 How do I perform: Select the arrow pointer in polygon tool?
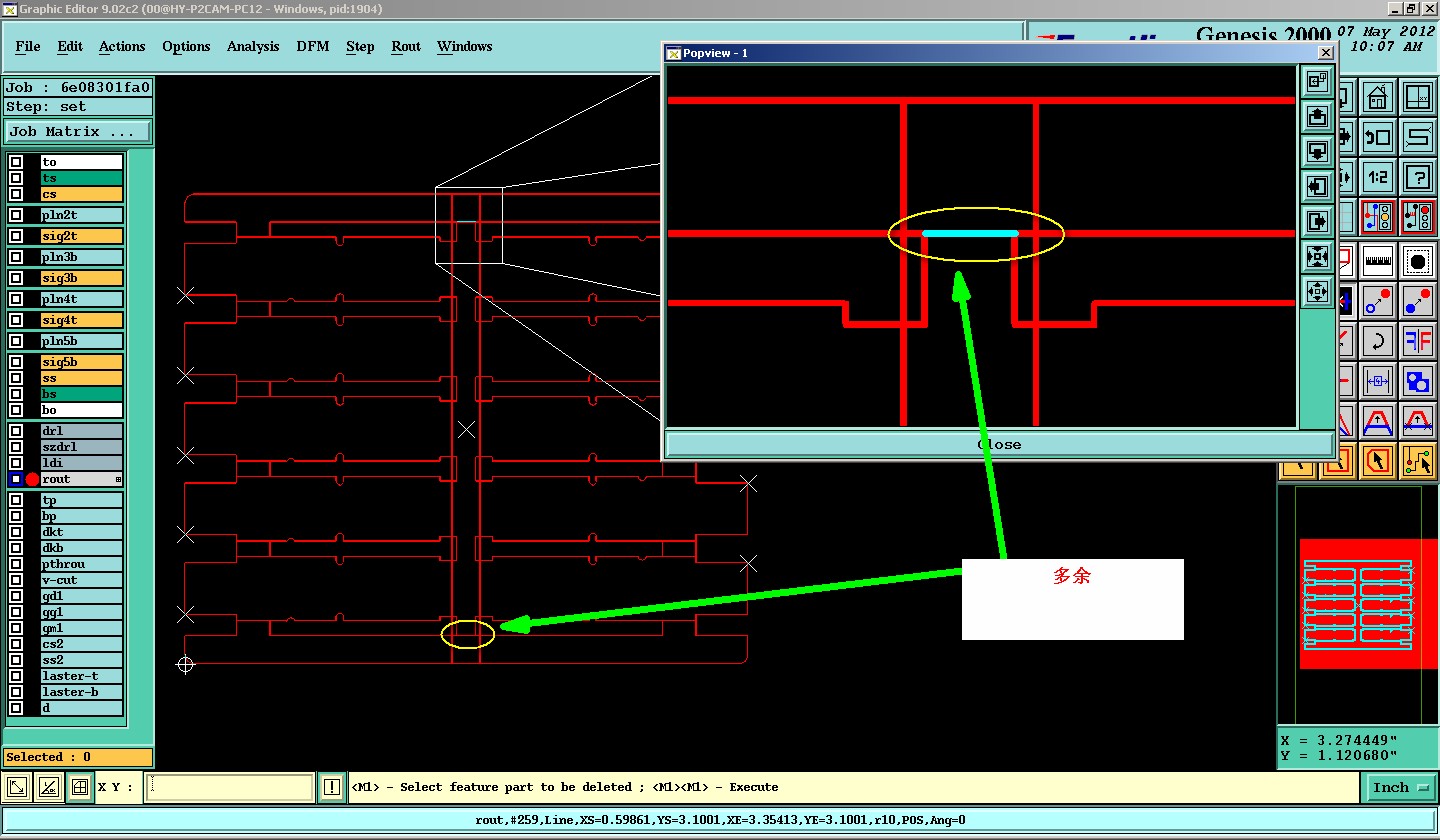coord(1378,460)
